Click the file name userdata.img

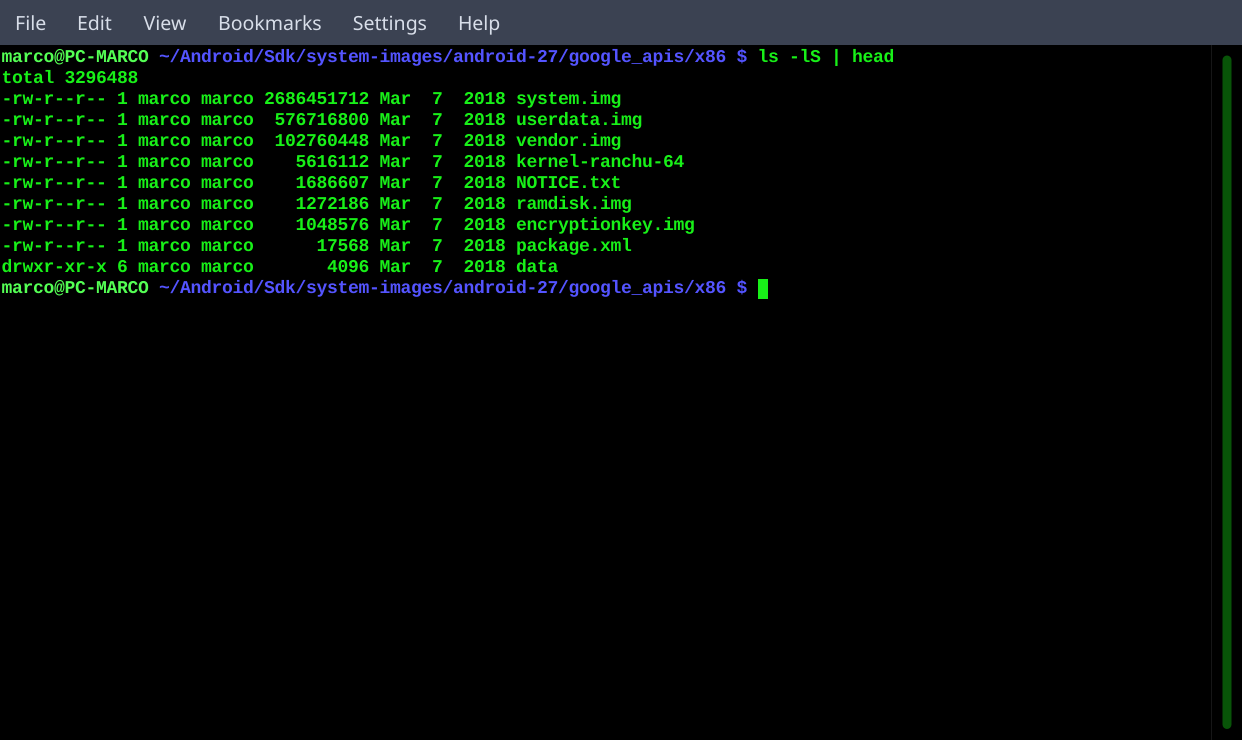579,120
